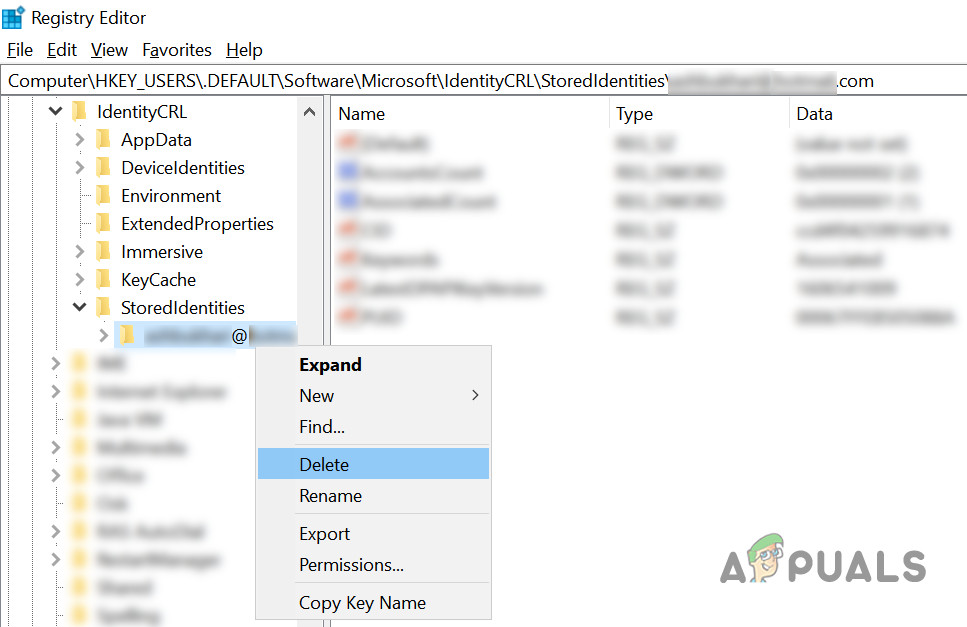Open the View menu
This screenshot has width=967, height=627.
click(109, 50)
